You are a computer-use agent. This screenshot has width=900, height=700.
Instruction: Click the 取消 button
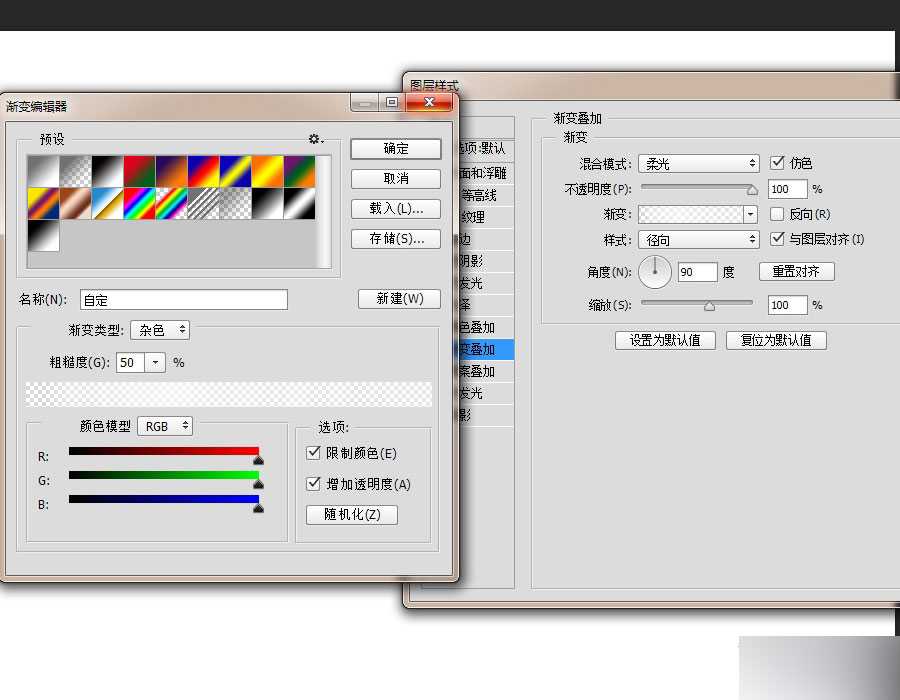[396, 178]
